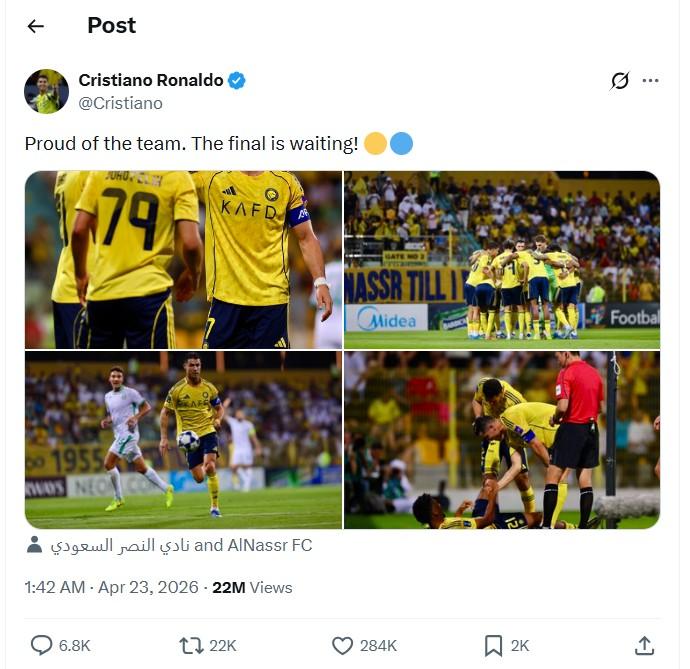690x669 pixels.
Task: Click the @Cristiano handle
Action: 120,103
